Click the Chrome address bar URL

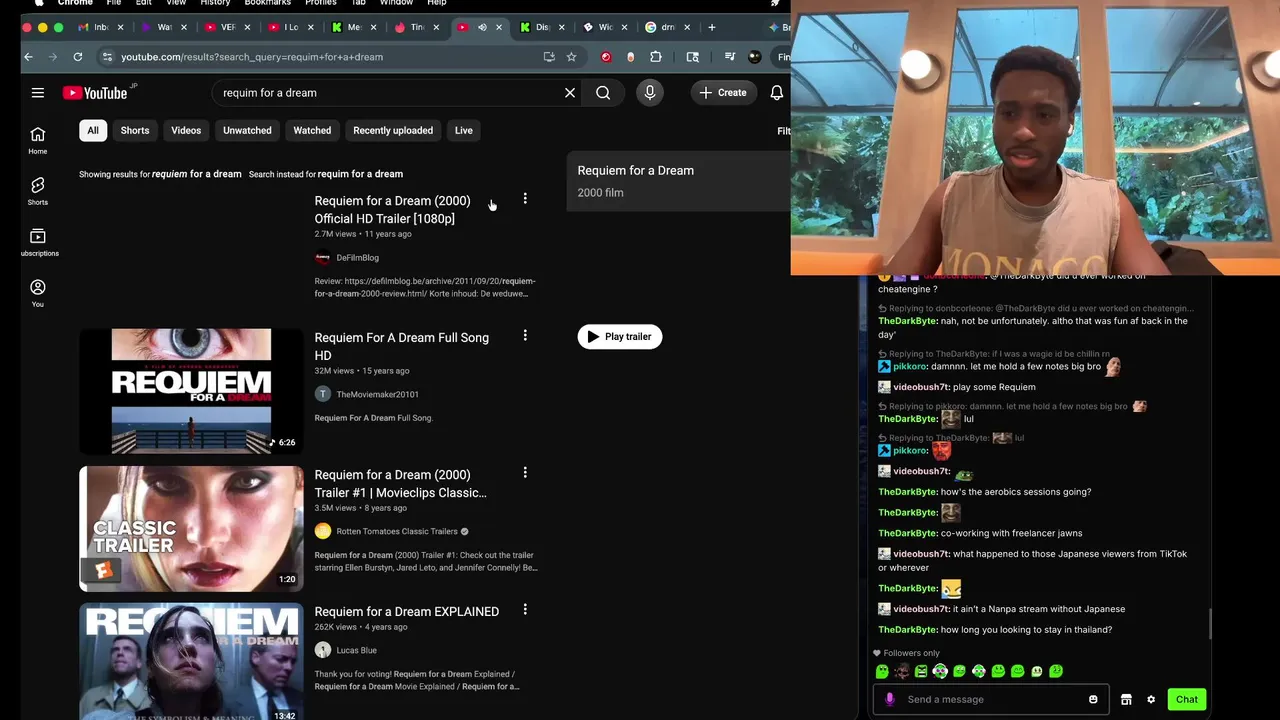tap(252, 57)
